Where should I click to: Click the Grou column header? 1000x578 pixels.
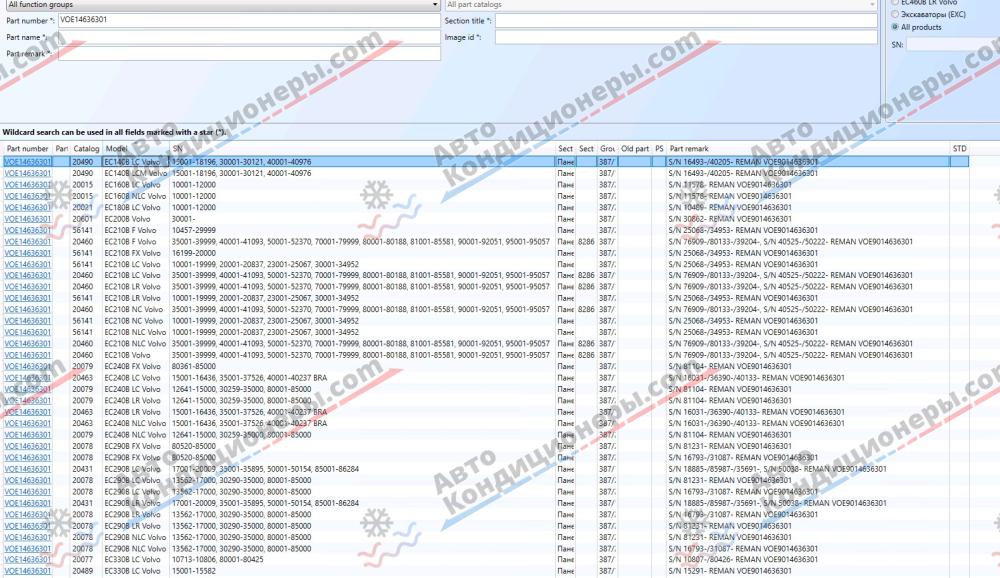click(x=607, y=149)
